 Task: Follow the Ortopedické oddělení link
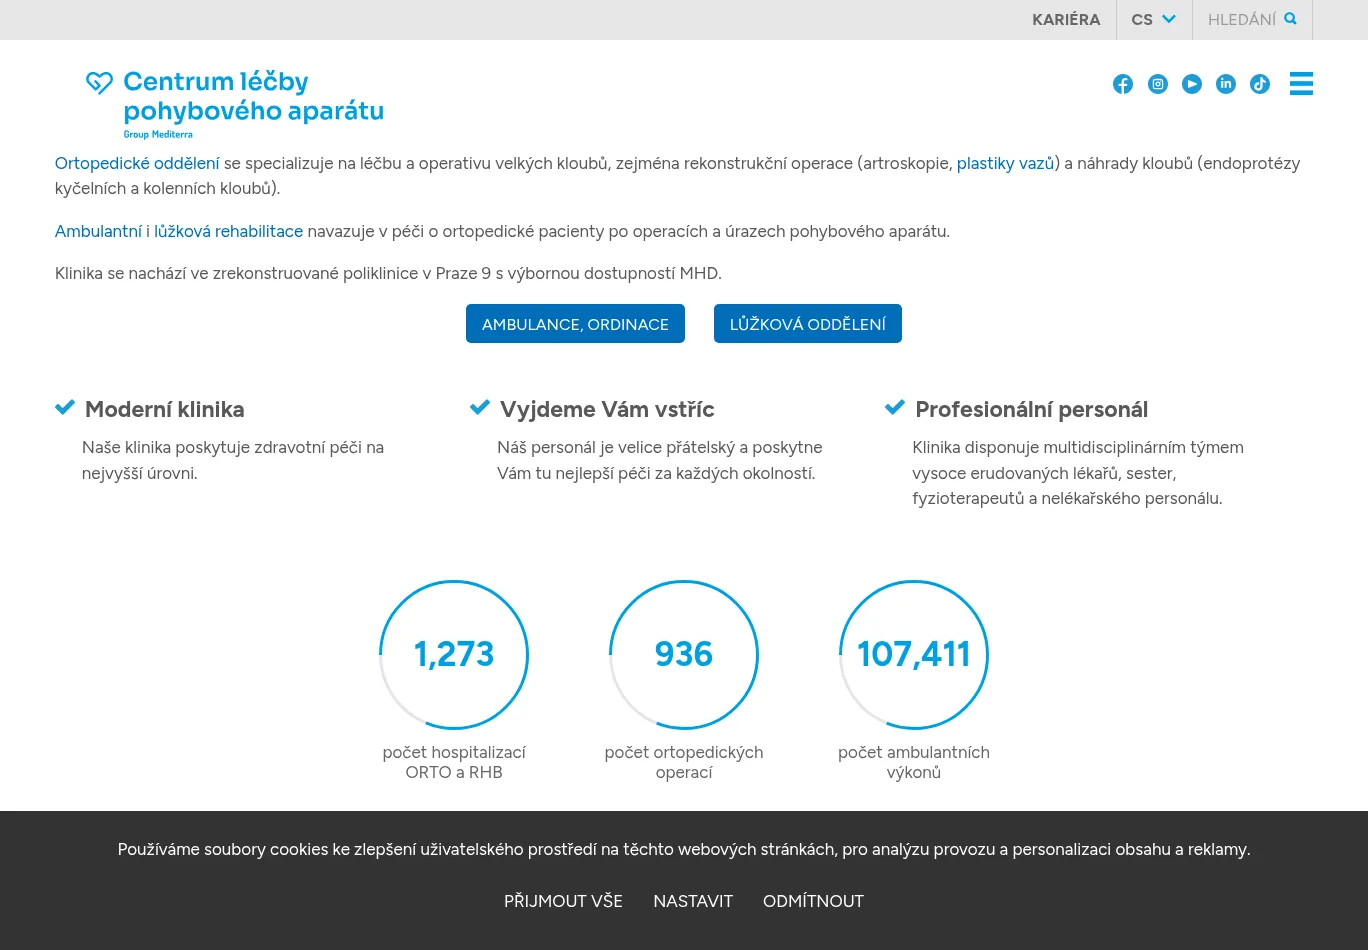pyautogui.click(x=137, y=163)
